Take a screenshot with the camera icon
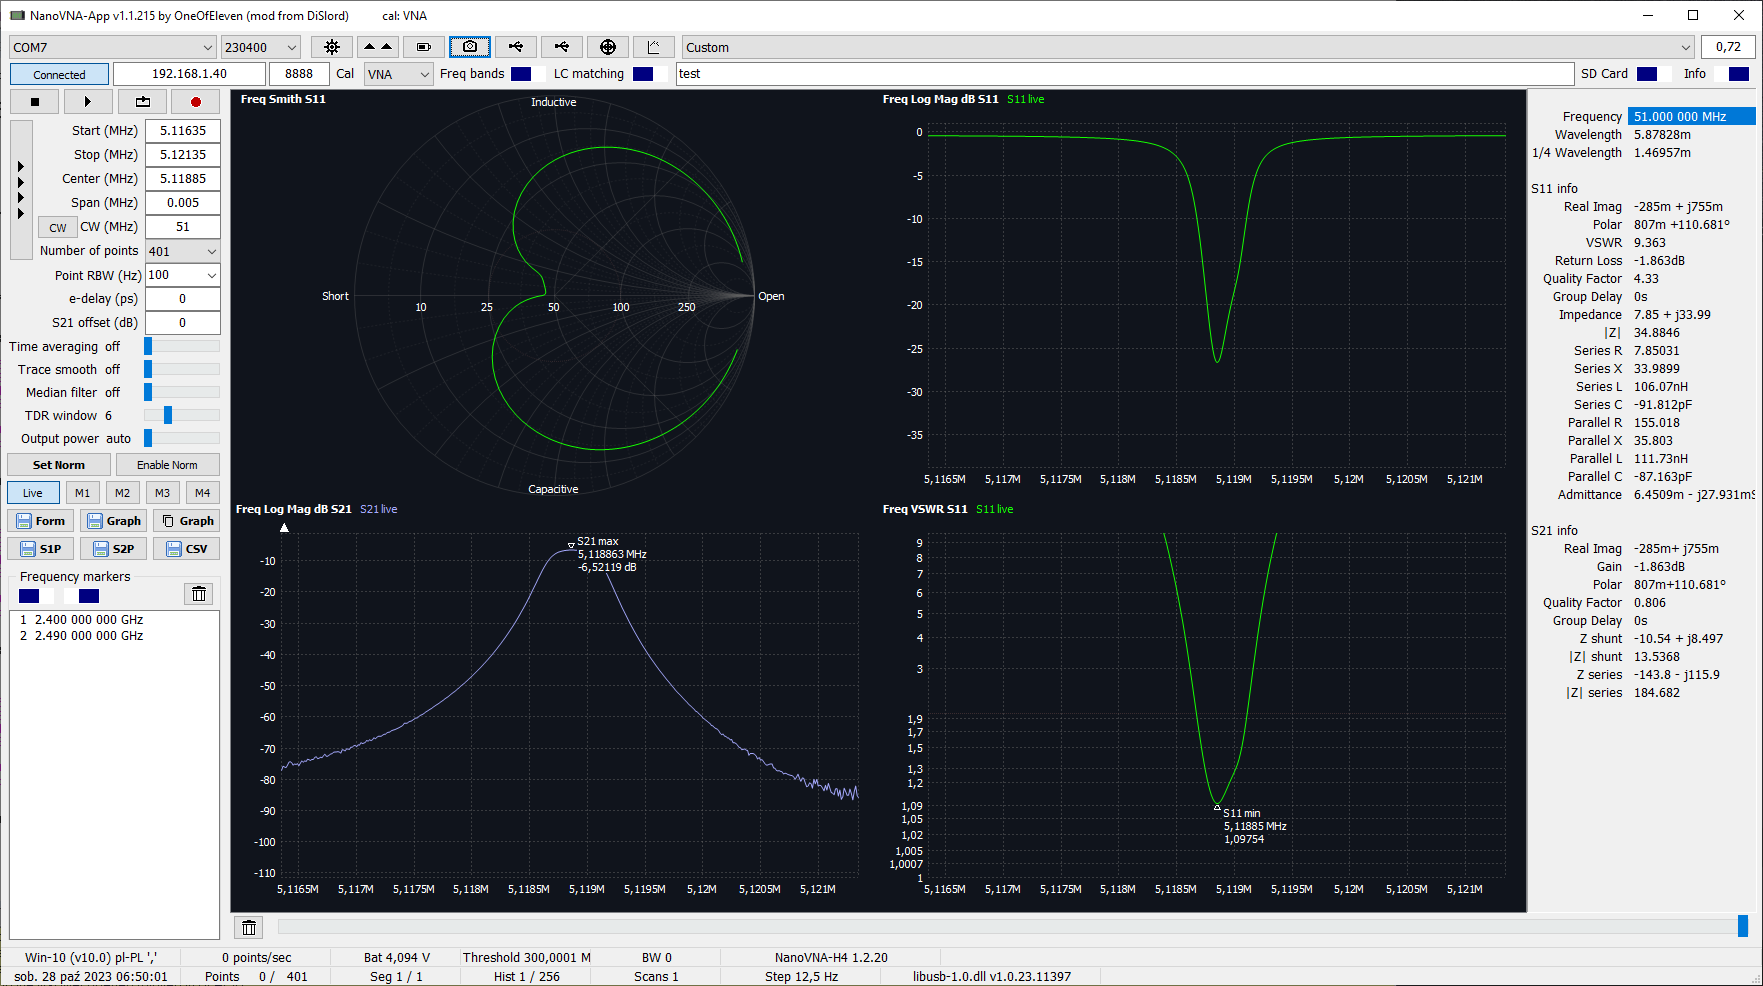Image resolution: width=1763 pixels, height=986 pixels. coord(470,47)
